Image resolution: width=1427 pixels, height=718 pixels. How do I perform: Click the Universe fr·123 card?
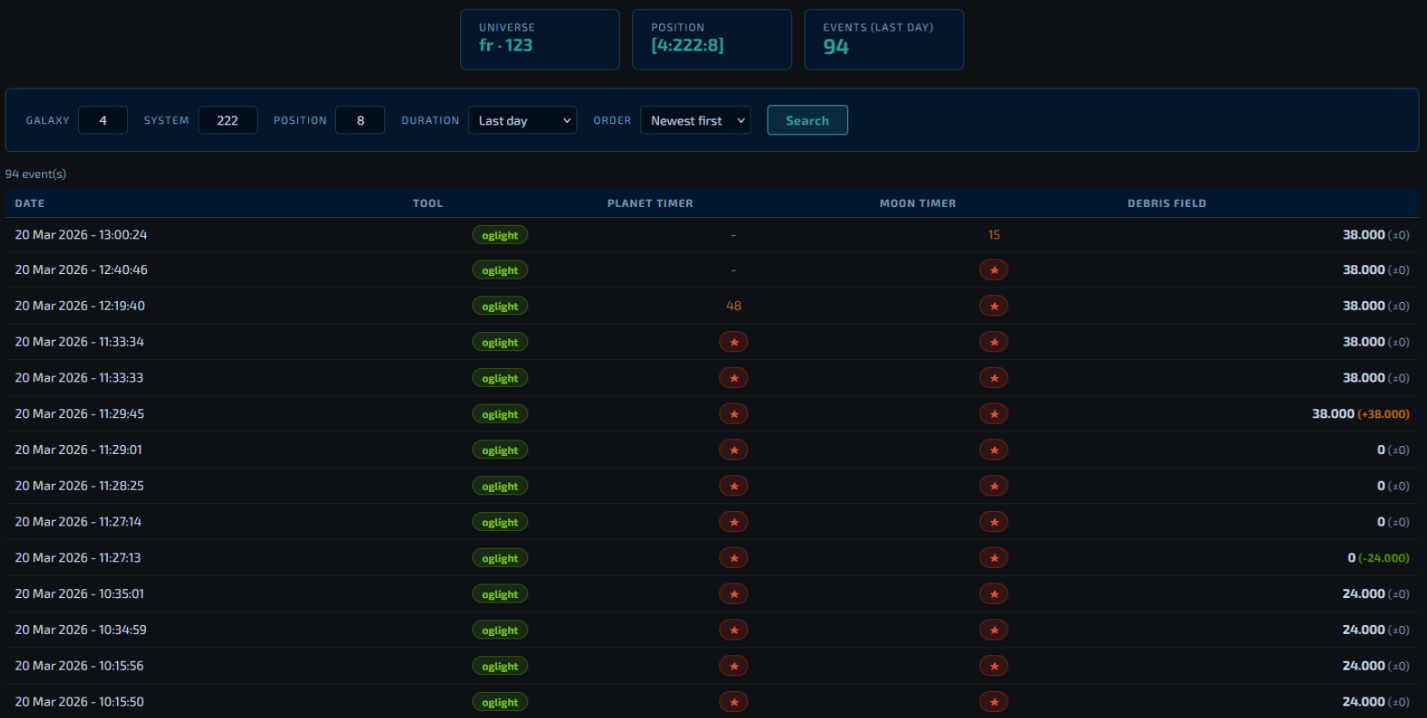[539, 40]
